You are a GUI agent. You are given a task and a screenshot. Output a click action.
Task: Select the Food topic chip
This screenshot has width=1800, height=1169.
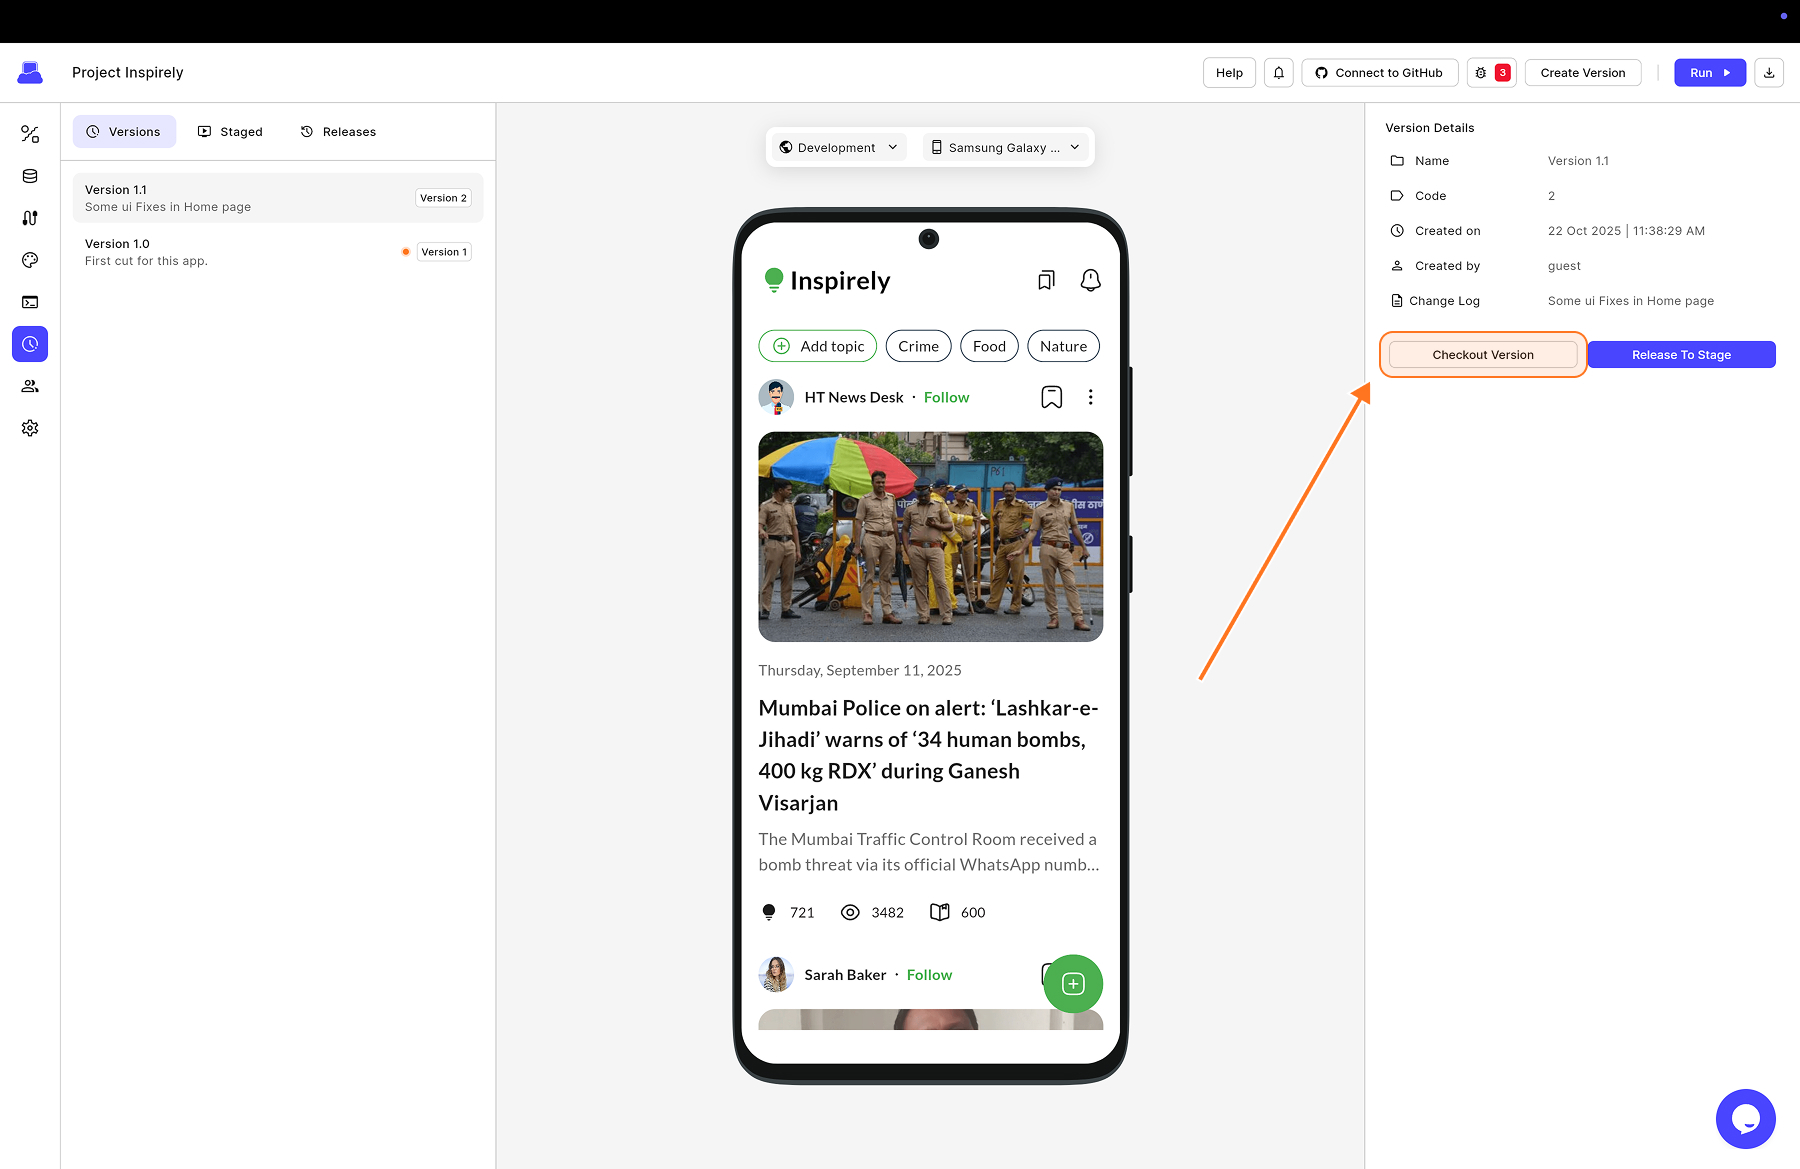989,346
